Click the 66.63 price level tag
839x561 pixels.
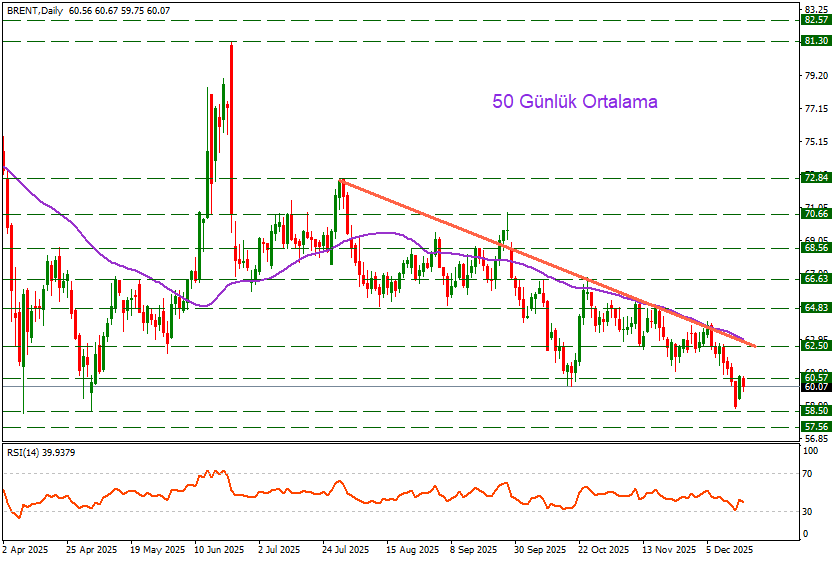point(816,280)
